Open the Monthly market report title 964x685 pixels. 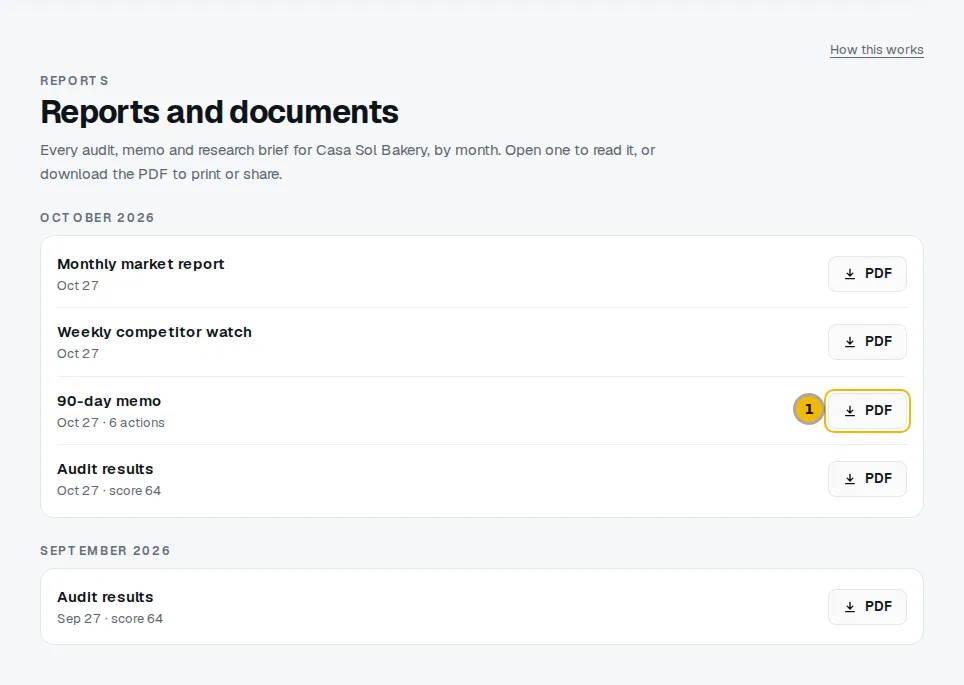click(x=141, y=264)
